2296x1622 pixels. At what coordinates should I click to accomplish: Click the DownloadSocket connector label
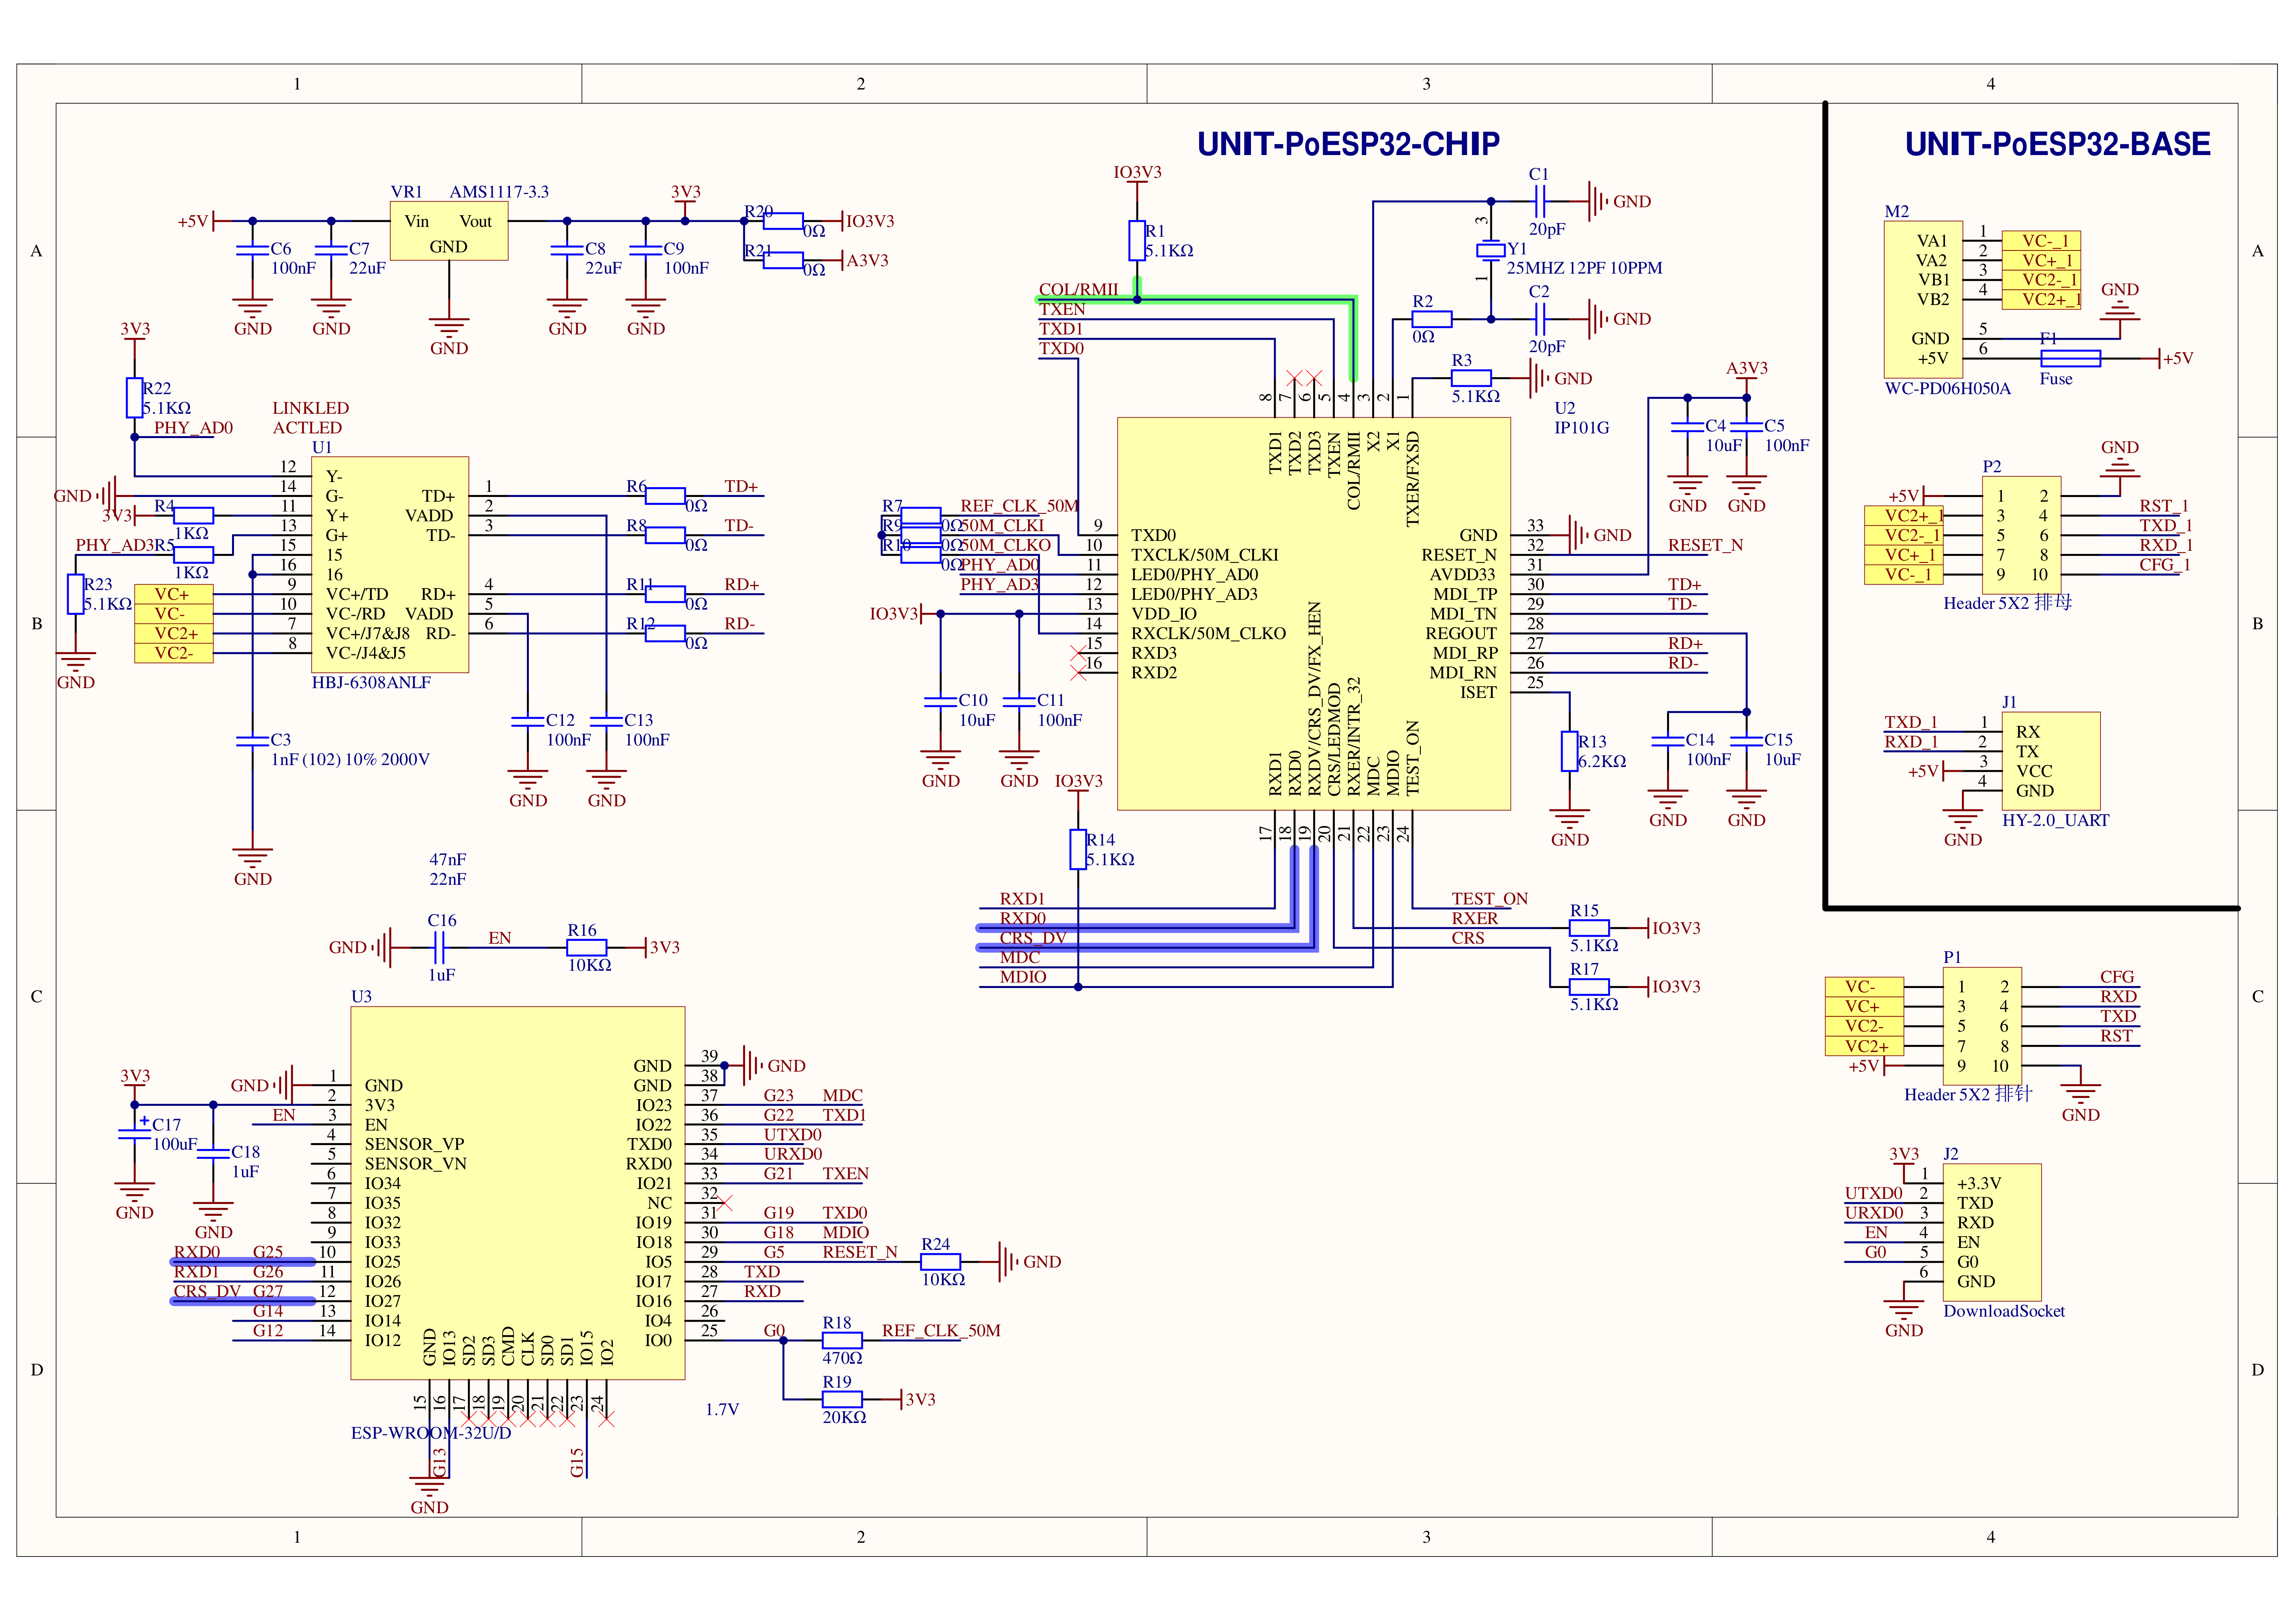click(x=2004, y=1311)
